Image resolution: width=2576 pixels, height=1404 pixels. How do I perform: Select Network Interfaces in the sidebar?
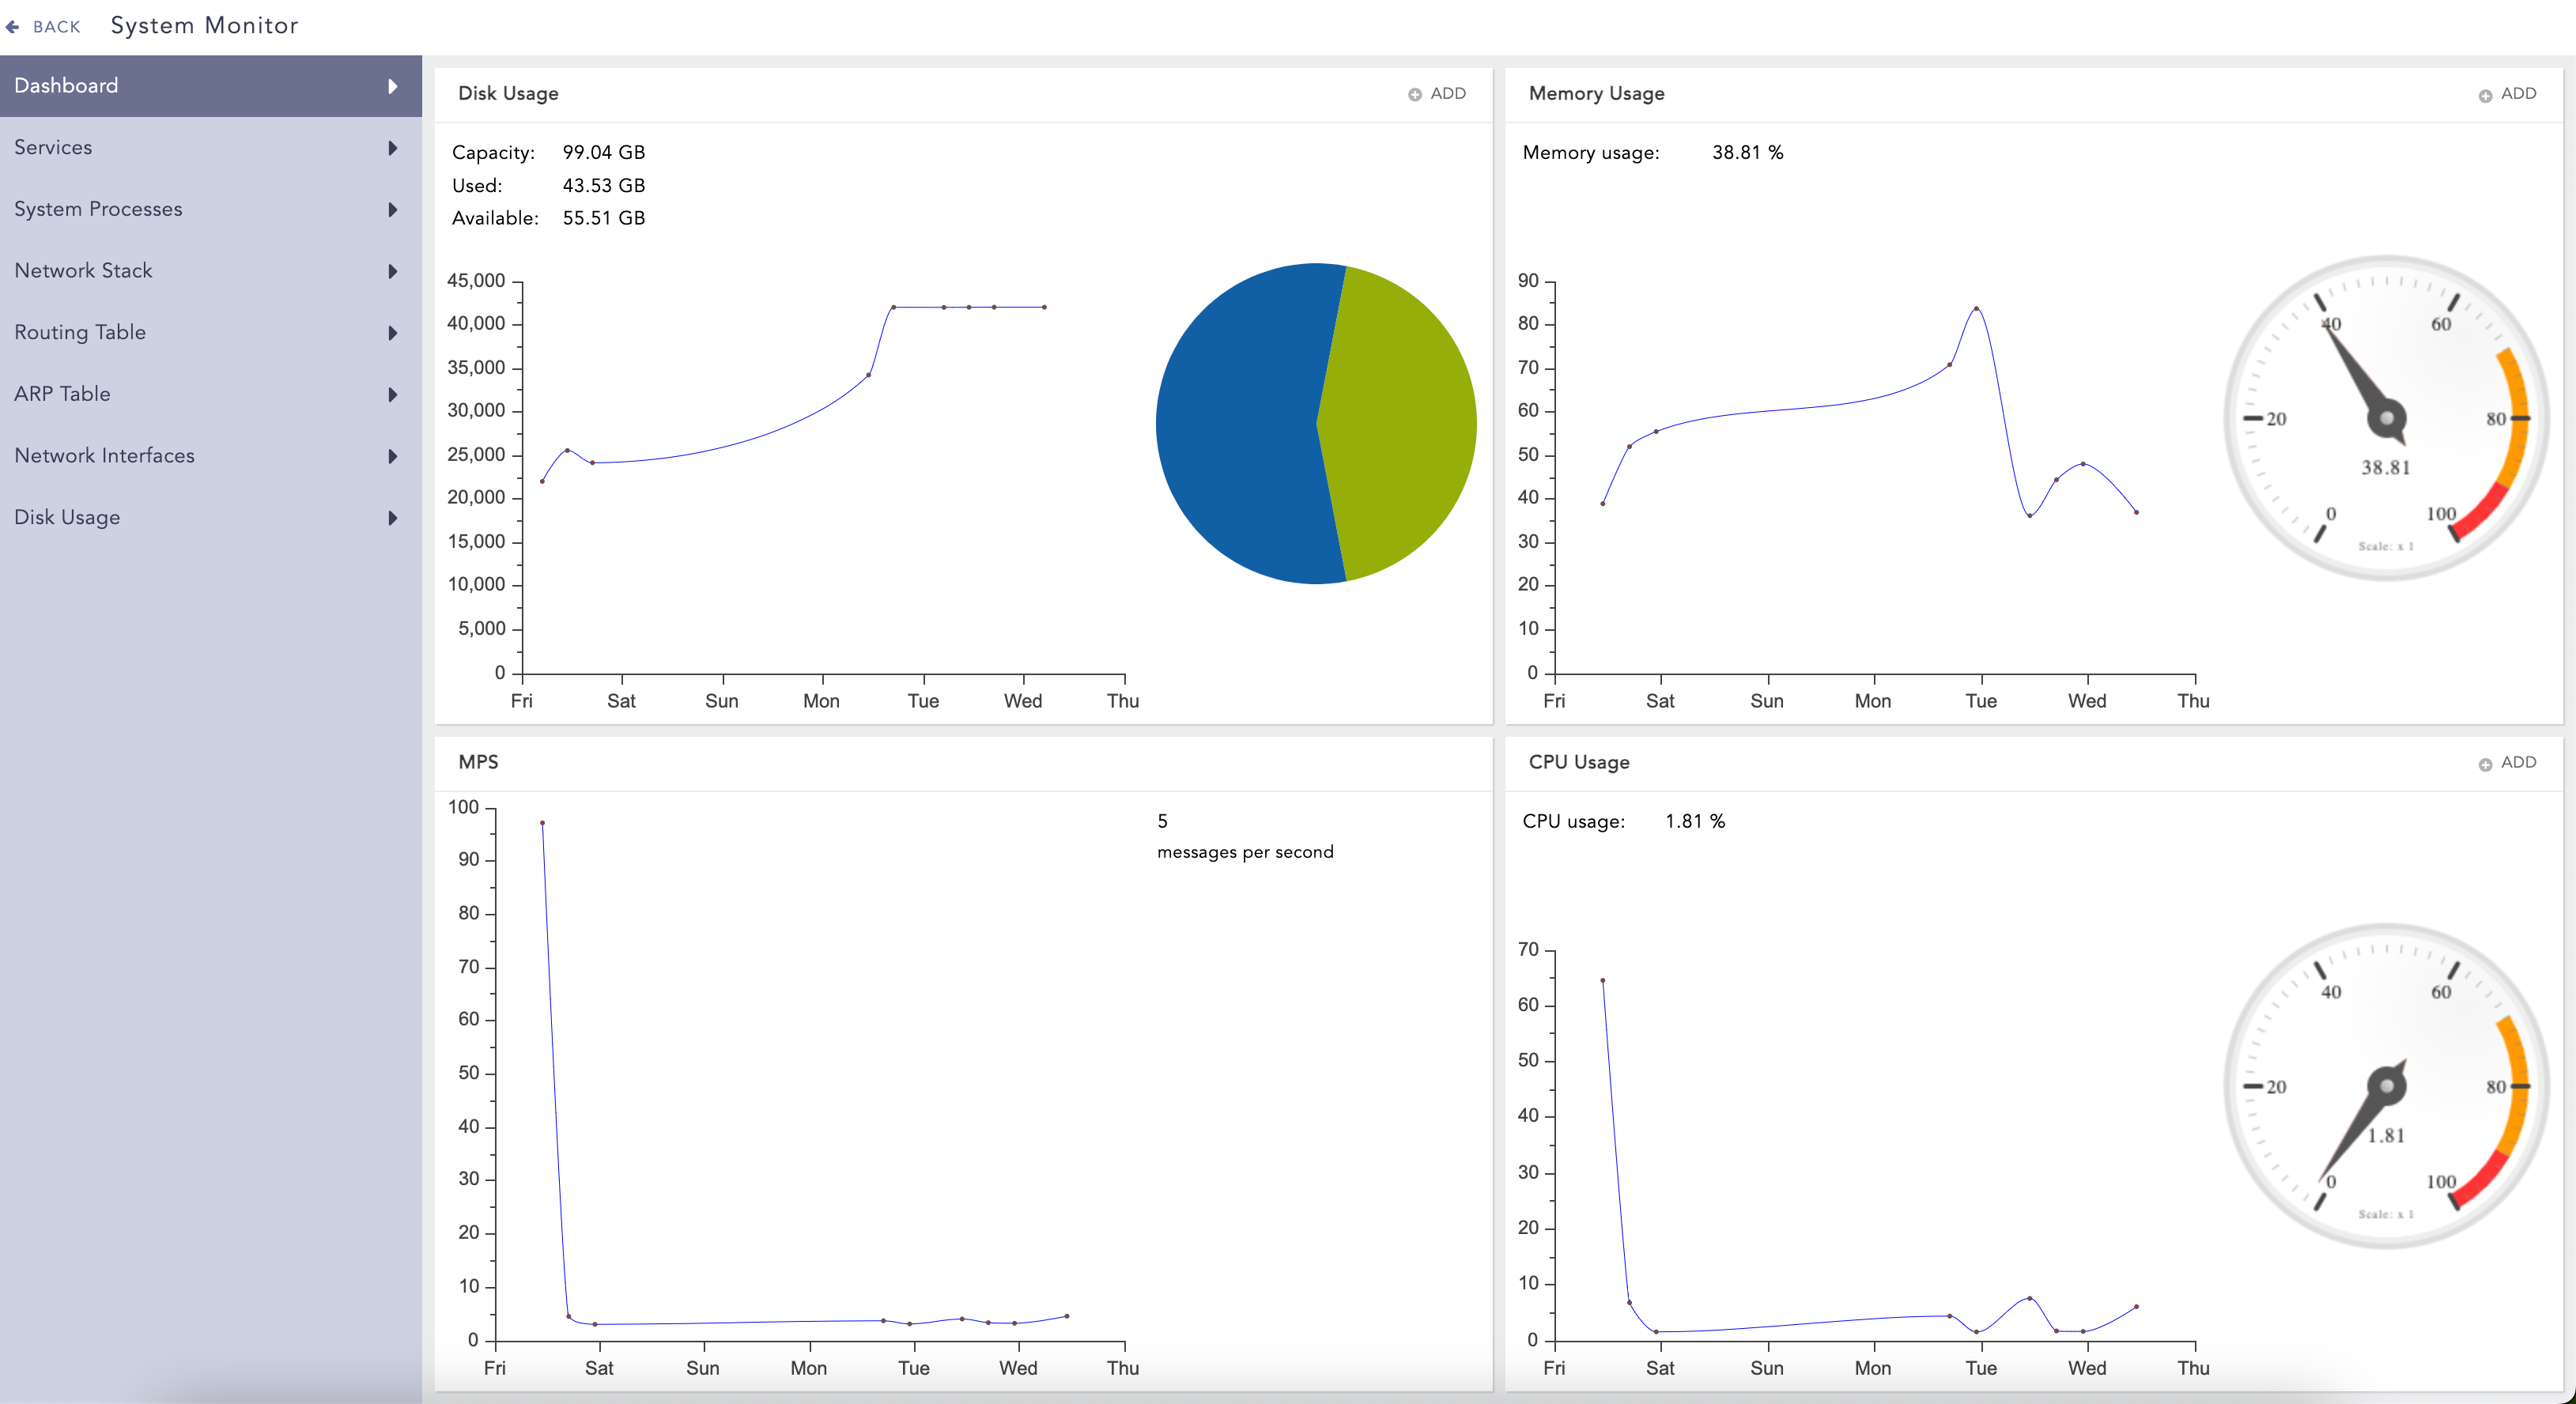pos(104,455)
